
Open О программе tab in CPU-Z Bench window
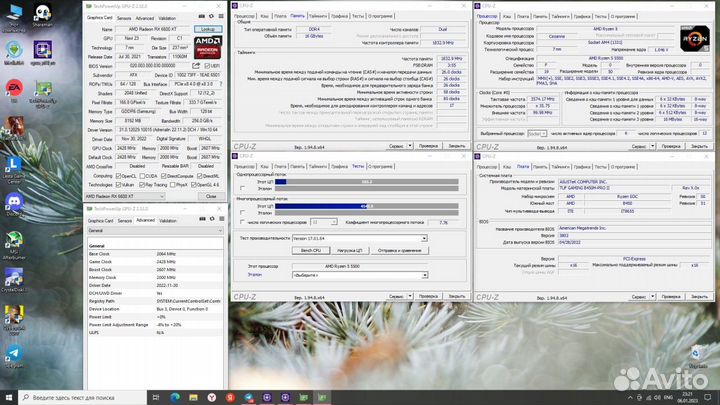click(380, 166)
